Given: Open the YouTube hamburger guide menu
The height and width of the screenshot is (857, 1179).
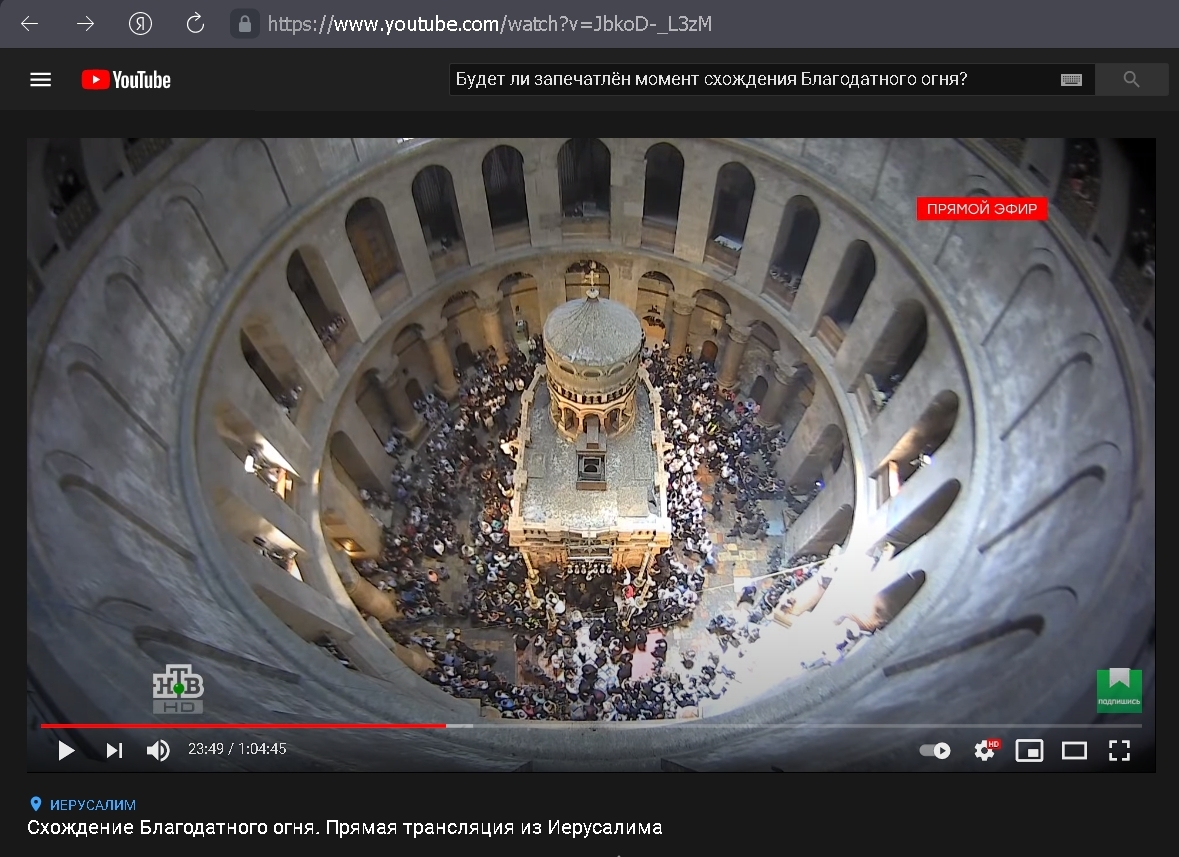Looking at the screenshot, I should tap(40, 80).
